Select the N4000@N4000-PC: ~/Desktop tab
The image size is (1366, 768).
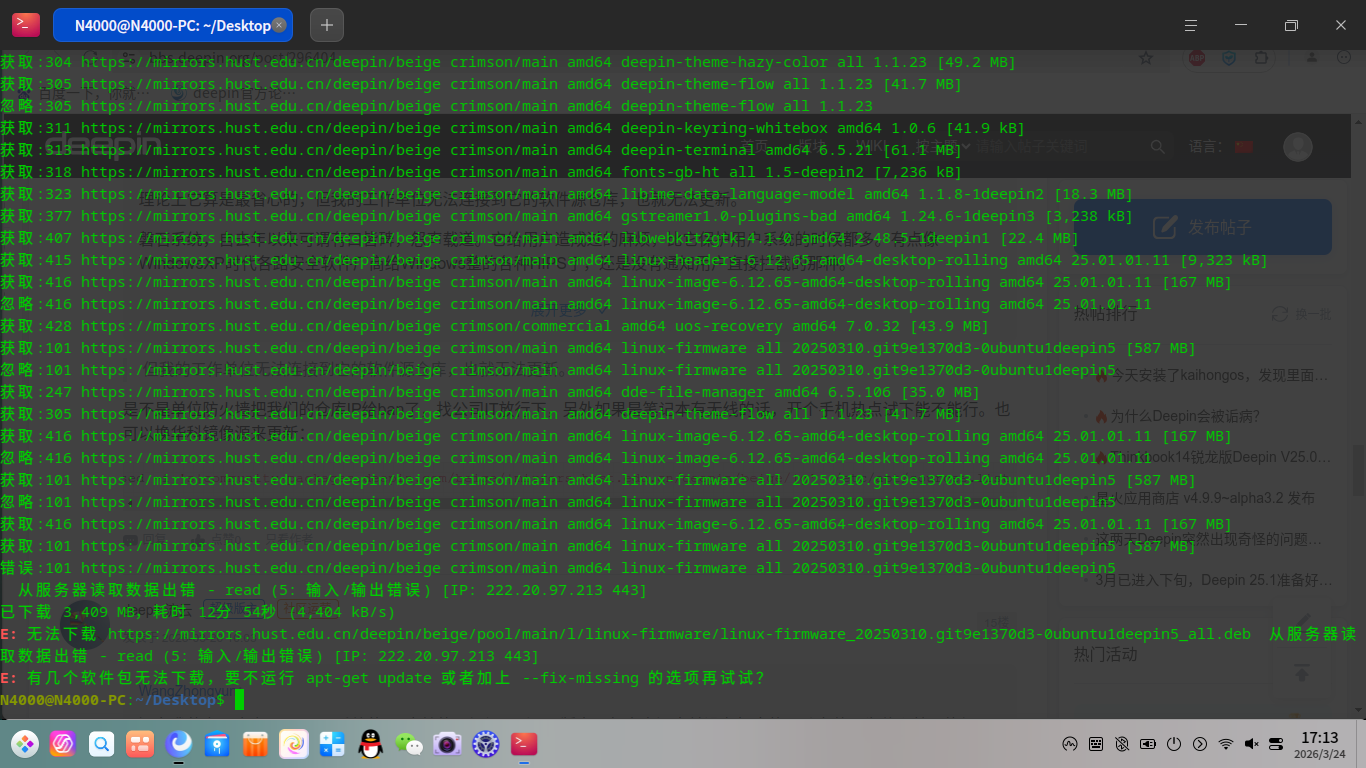click(x=172, y=25)
